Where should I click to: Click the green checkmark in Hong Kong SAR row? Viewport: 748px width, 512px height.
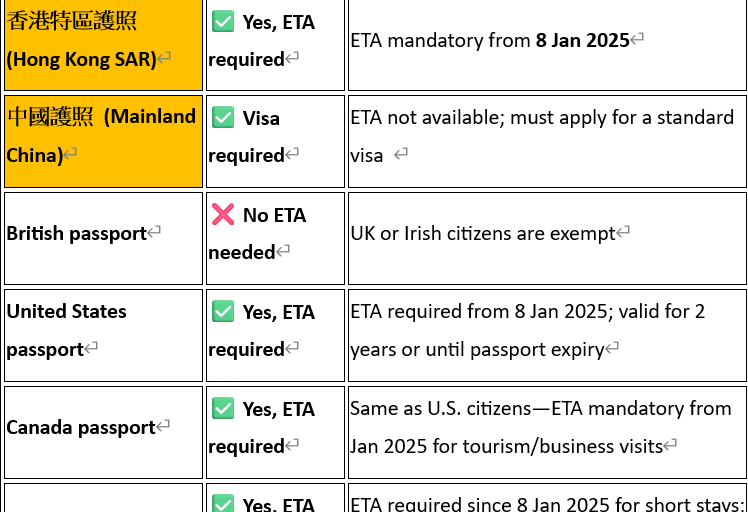223,21
